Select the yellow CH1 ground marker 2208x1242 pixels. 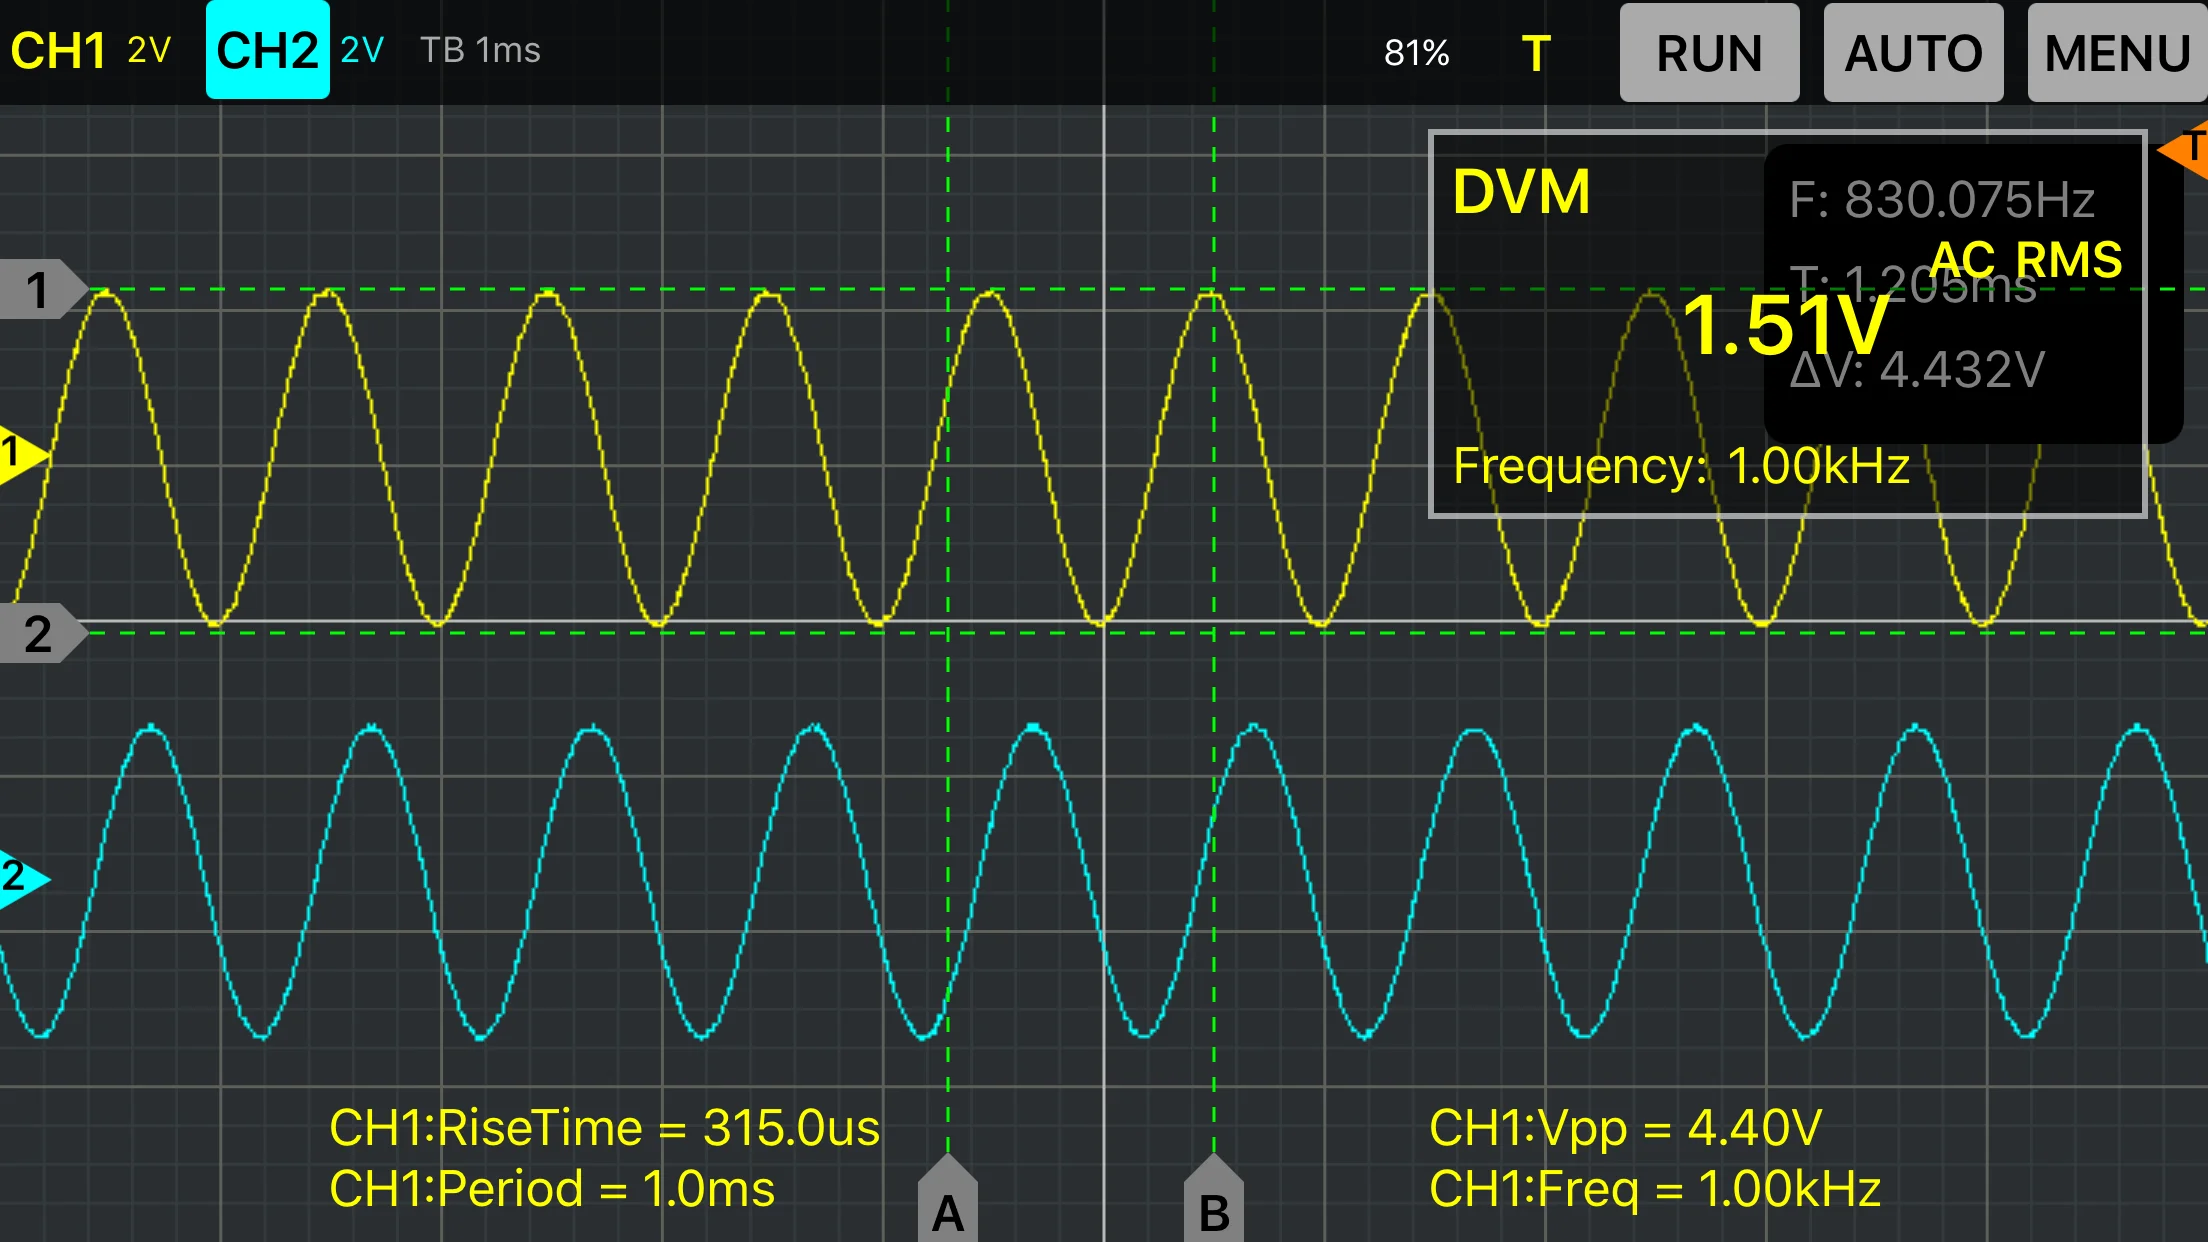pyautogui.click(x=20, y=455)
